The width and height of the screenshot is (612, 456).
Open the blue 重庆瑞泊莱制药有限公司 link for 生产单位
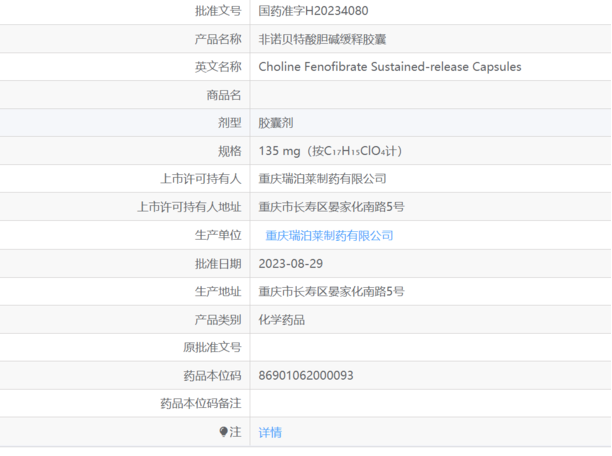click(329, 236)
